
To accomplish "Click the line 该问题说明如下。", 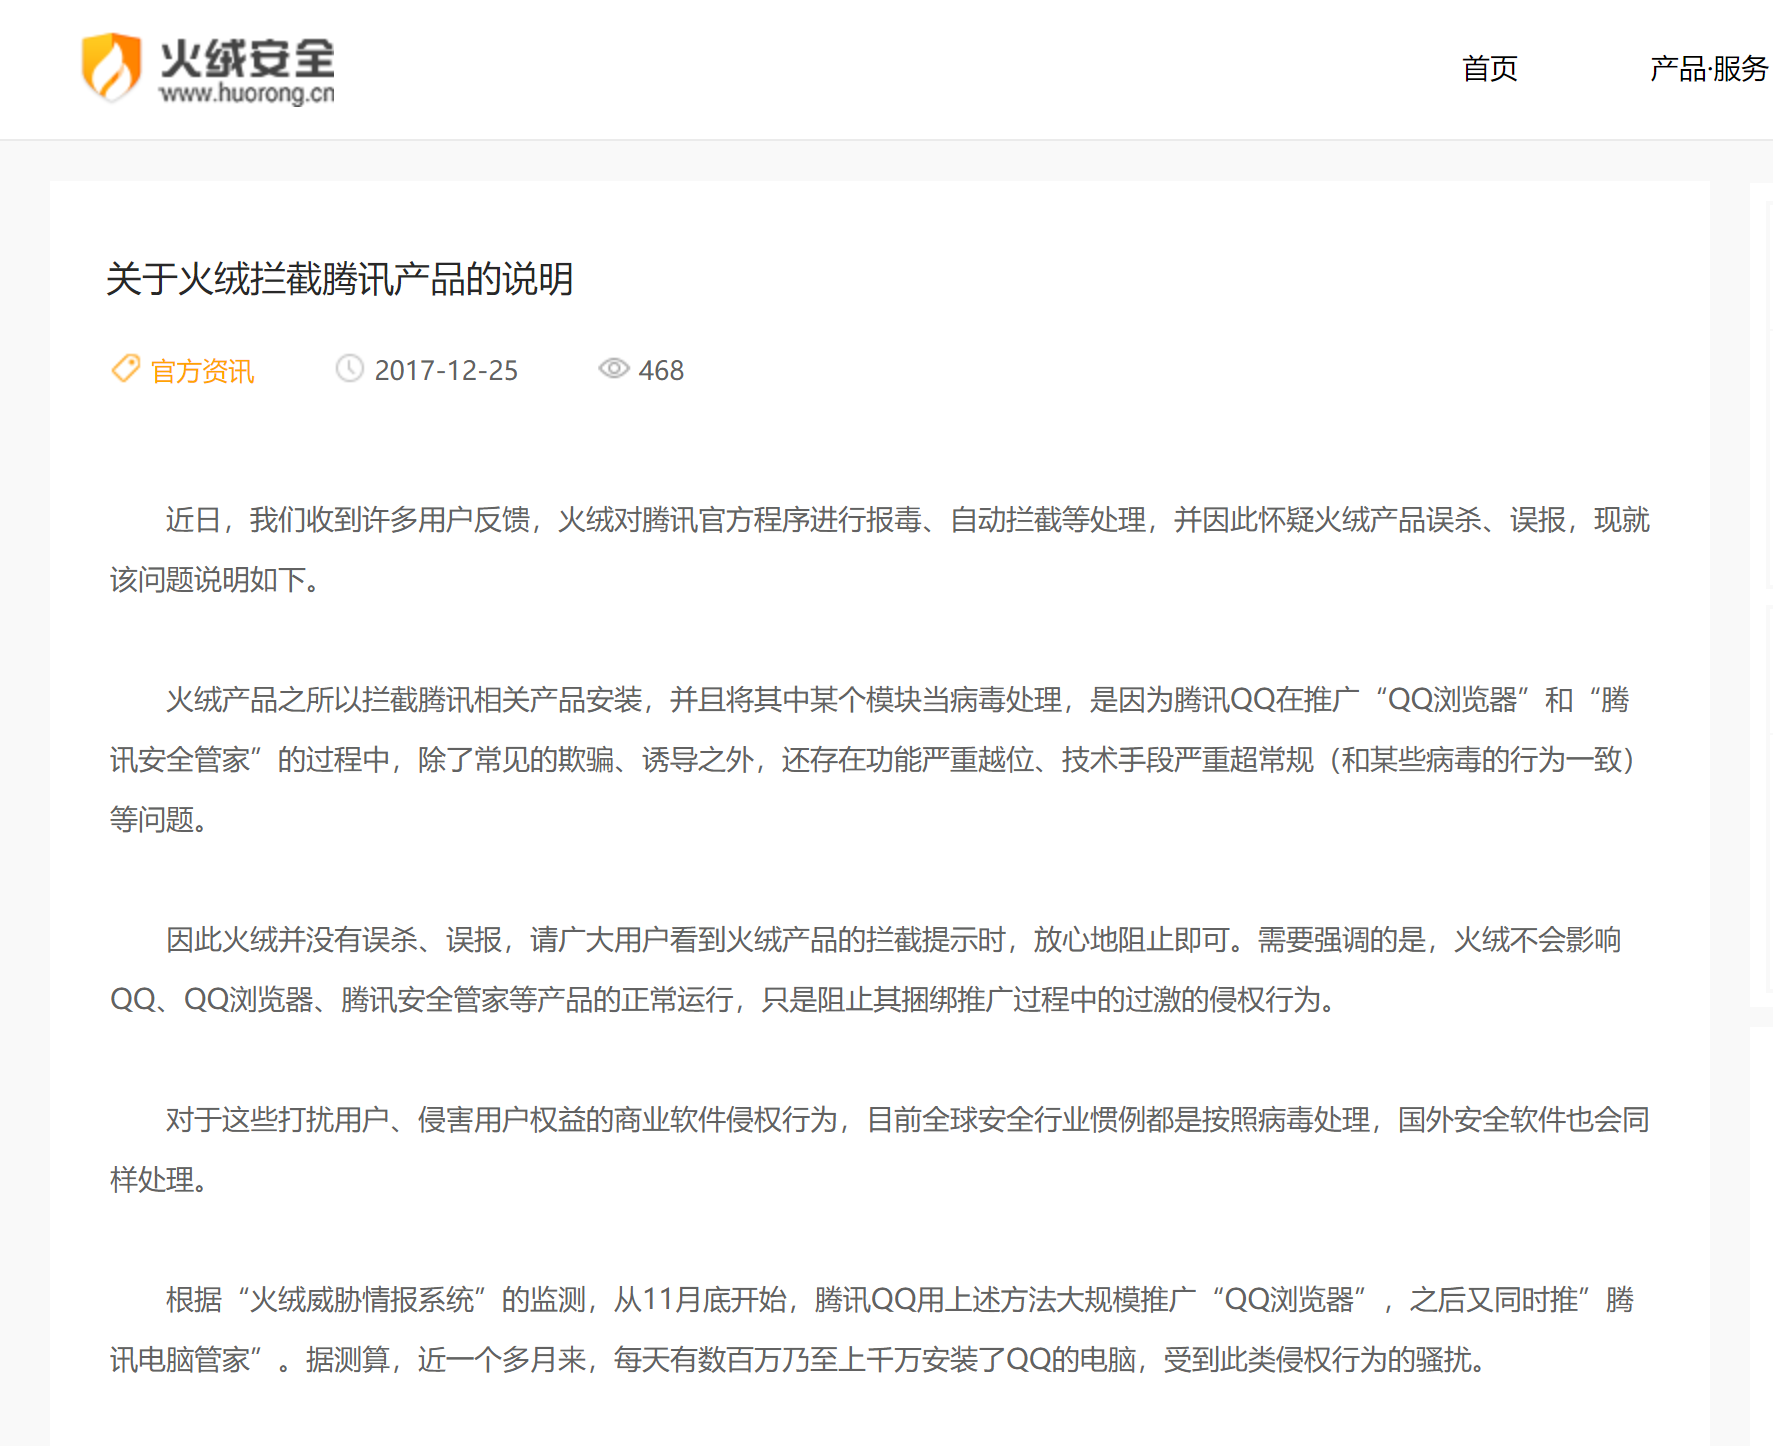I will click(215, 580).
